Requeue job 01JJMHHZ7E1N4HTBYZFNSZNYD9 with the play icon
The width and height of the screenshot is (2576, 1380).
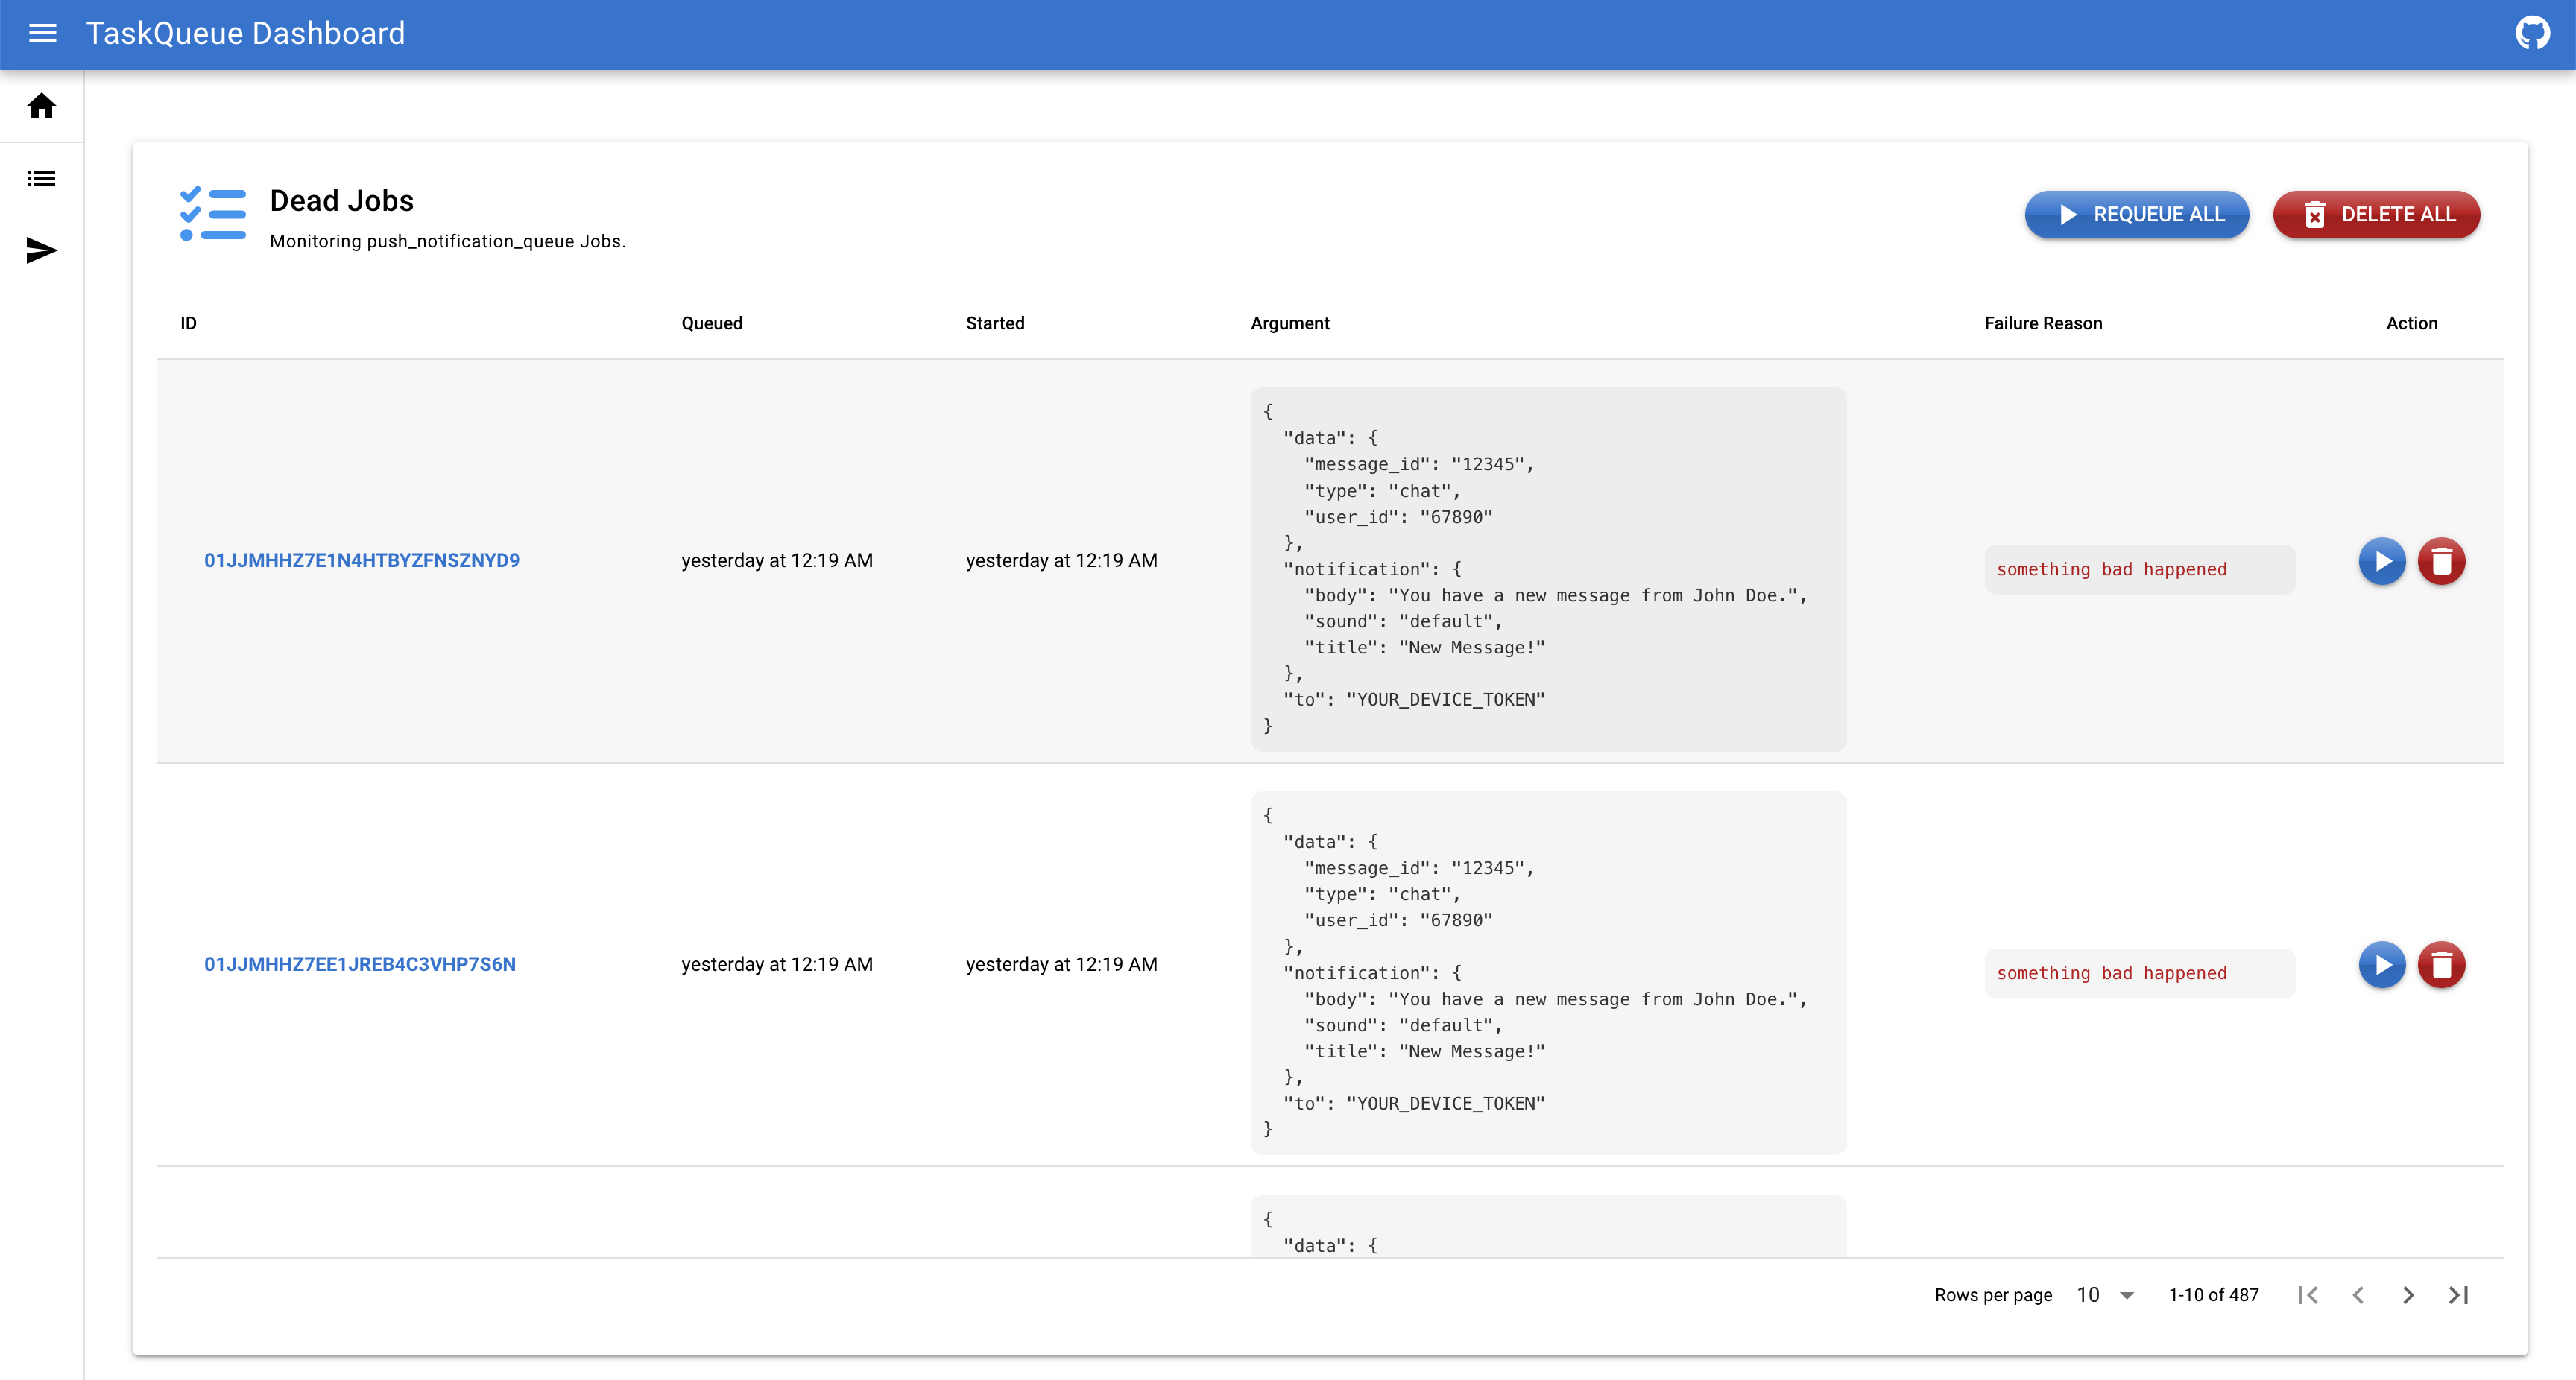pyautogui.click(x=2383, y=561)
